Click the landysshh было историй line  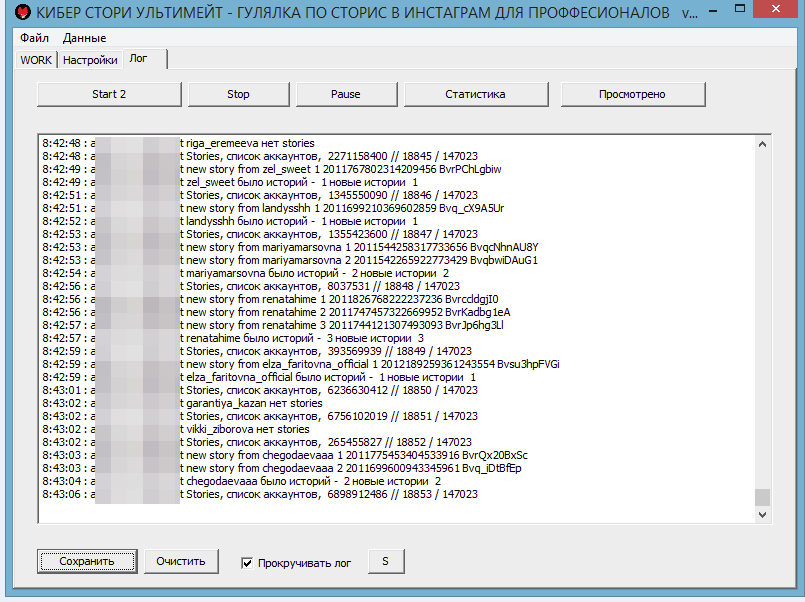[x=230, y=221]
